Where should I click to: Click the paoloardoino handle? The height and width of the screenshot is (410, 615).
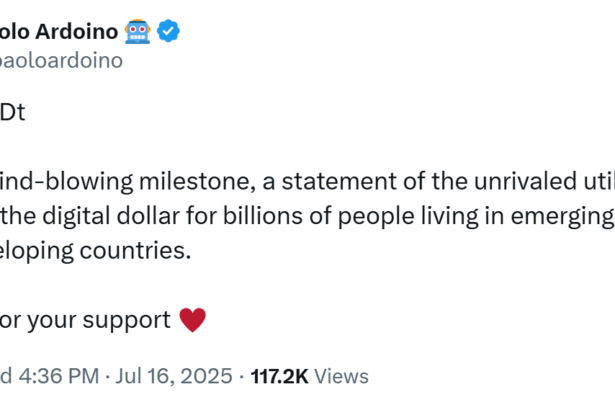[x=60, y=60]
